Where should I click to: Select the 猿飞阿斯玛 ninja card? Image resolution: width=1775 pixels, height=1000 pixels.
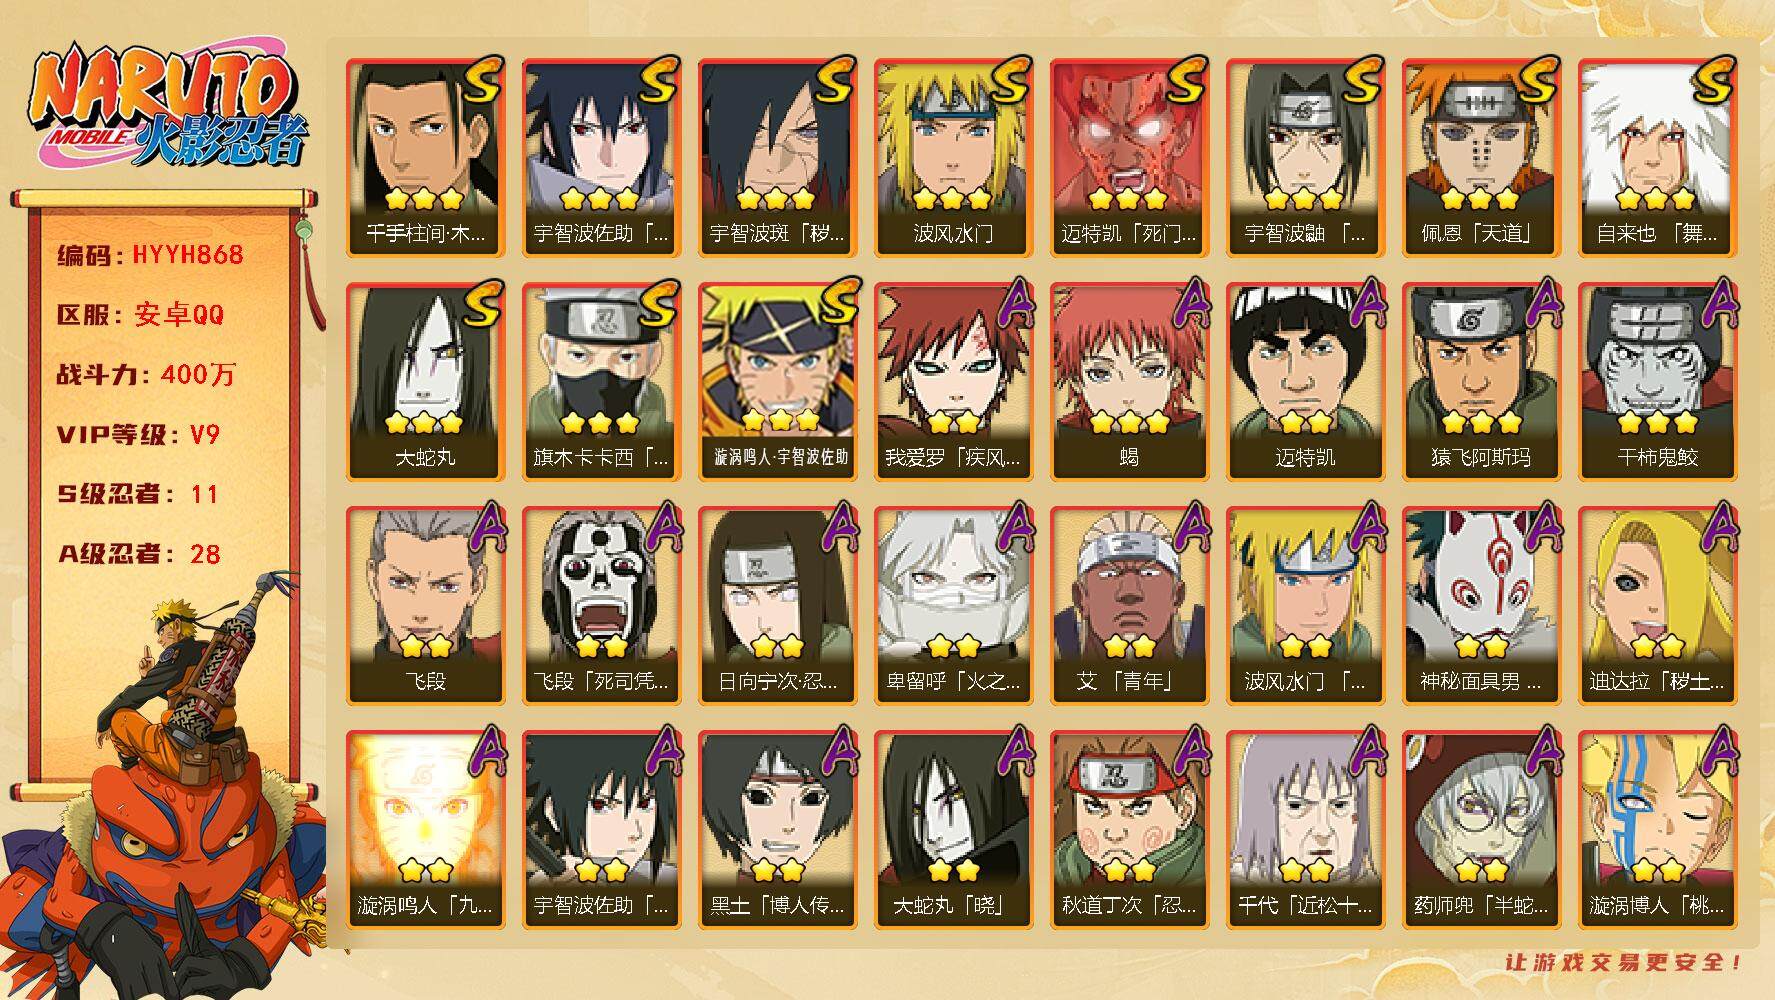tap(1481, 382)
